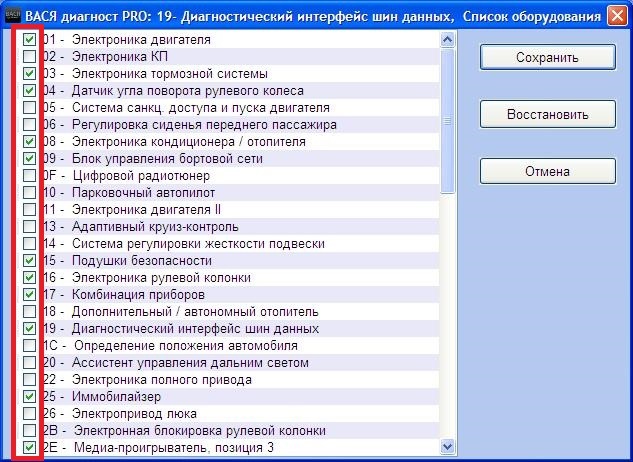The height and width of the screenshot is (462, 633).
Task: Uncheck 19 - Диагностический интерфейс шин данных checkbox
Action: [29, 328]
